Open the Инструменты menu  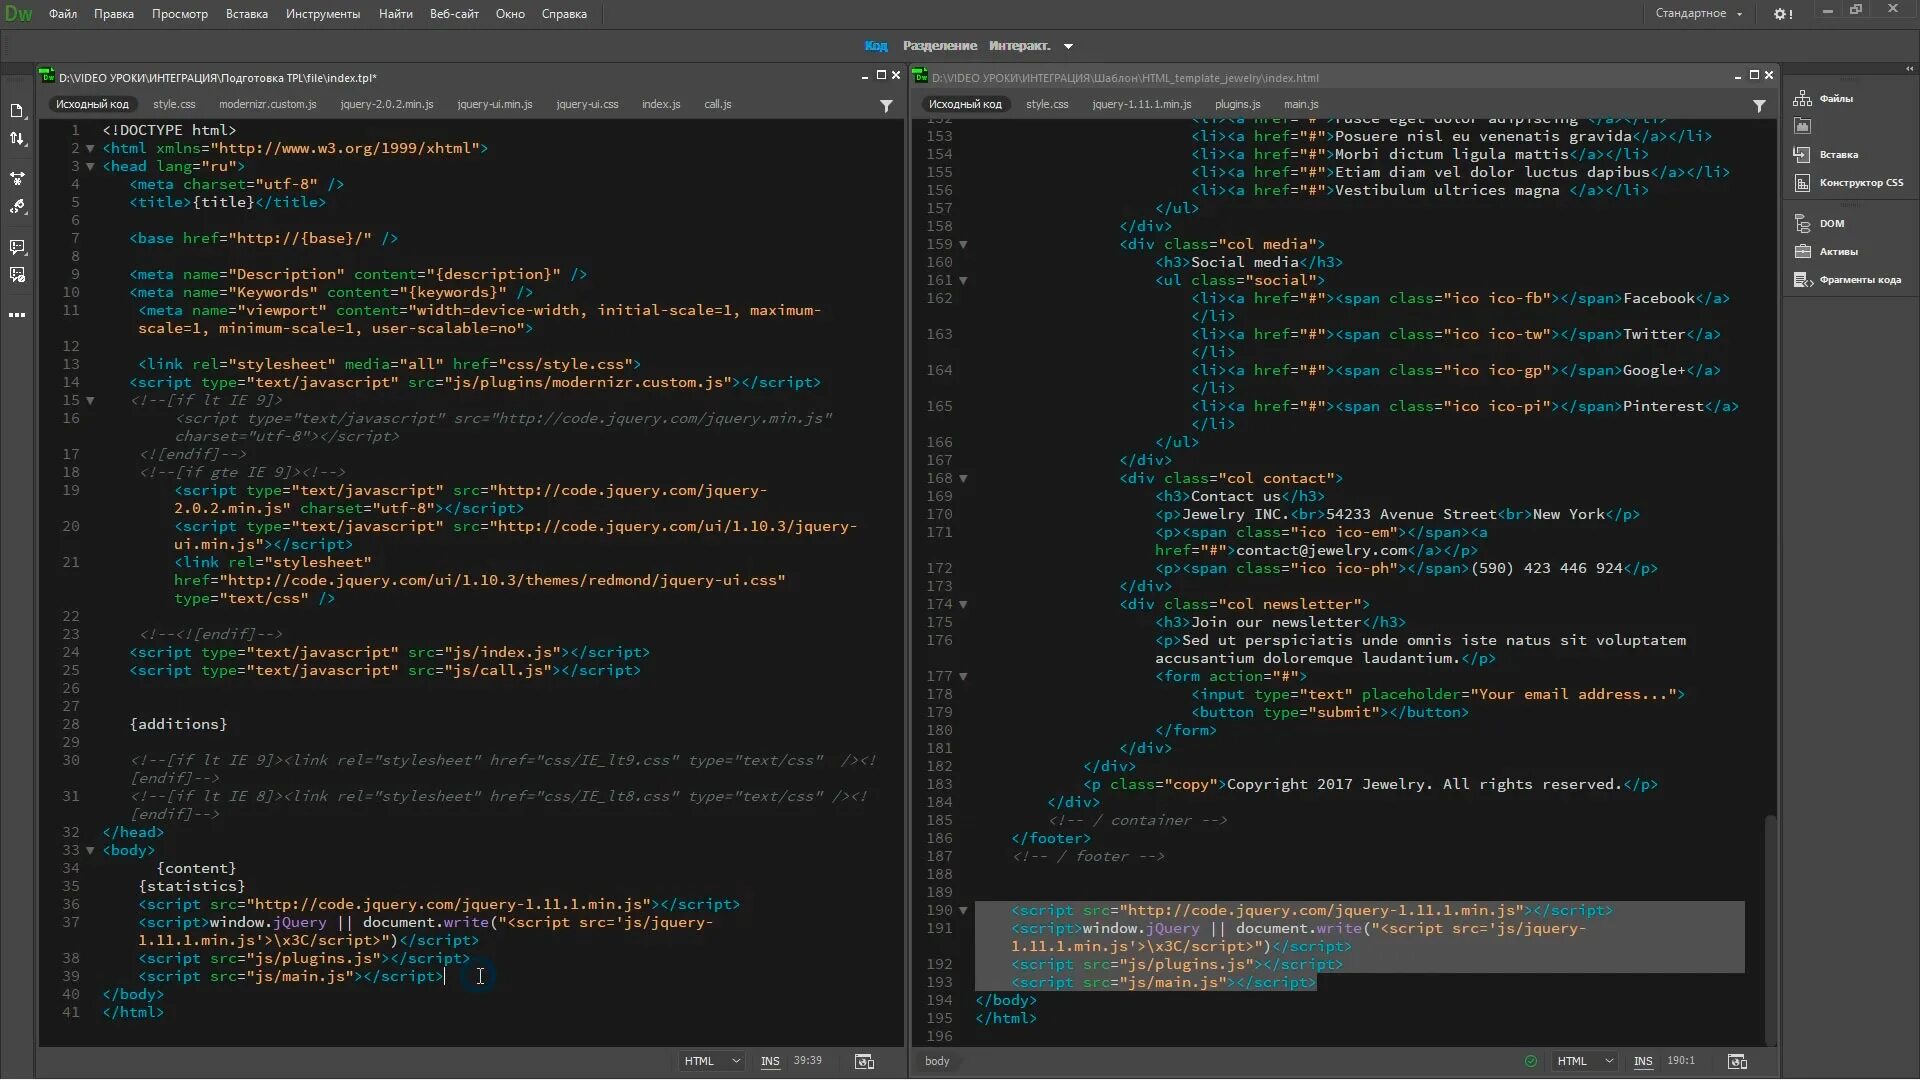tap(323, 14)
